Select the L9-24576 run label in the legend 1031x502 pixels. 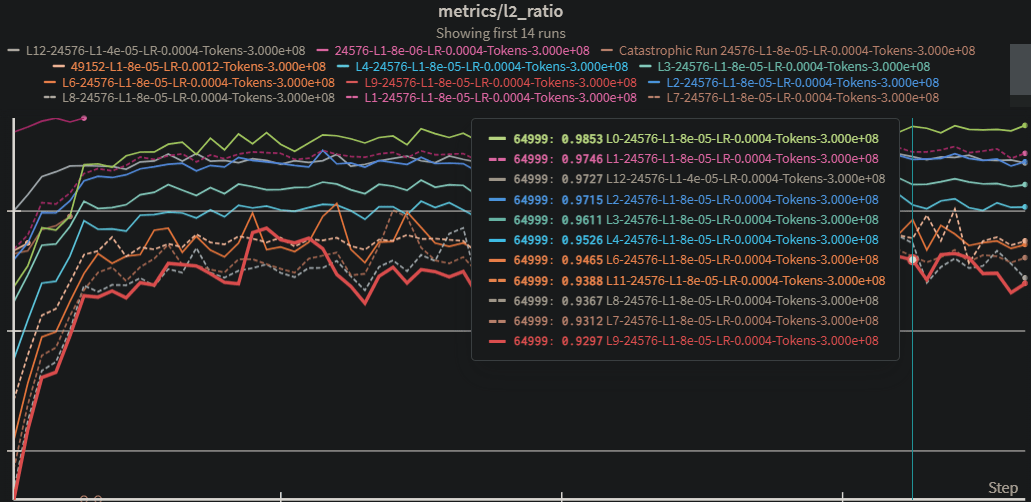click(500, 82)
